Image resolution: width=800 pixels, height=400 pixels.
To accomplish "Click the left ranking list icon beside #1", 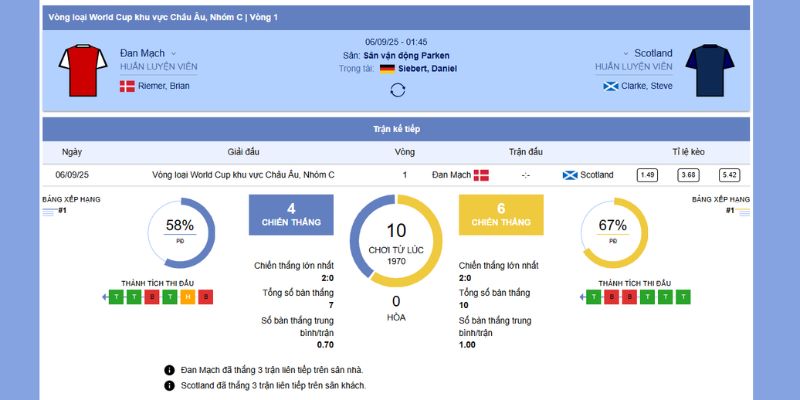I will [x=49, y=211].
